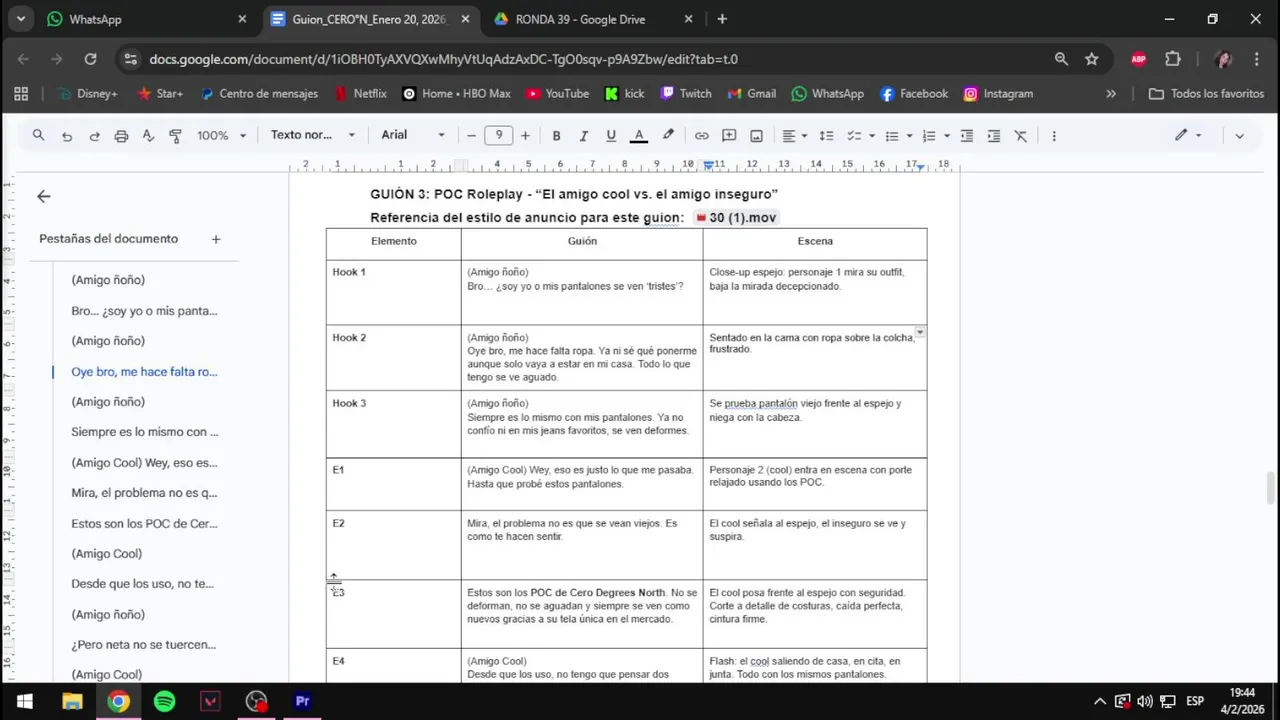Open the text color picker
The height and width of the screenshot is (720, 1280).
pos(639,136)
